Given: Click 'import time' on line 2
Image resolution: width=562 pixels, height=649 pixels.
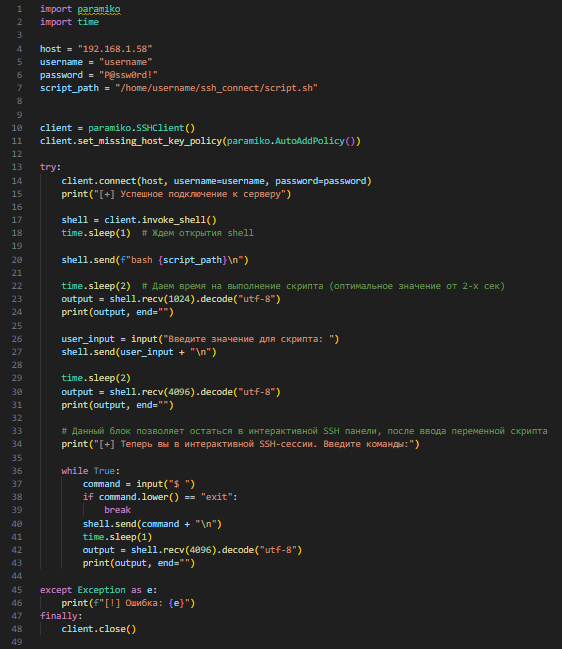Looking at the screenshot, I should pyautogui.click(x=69, y=22).
